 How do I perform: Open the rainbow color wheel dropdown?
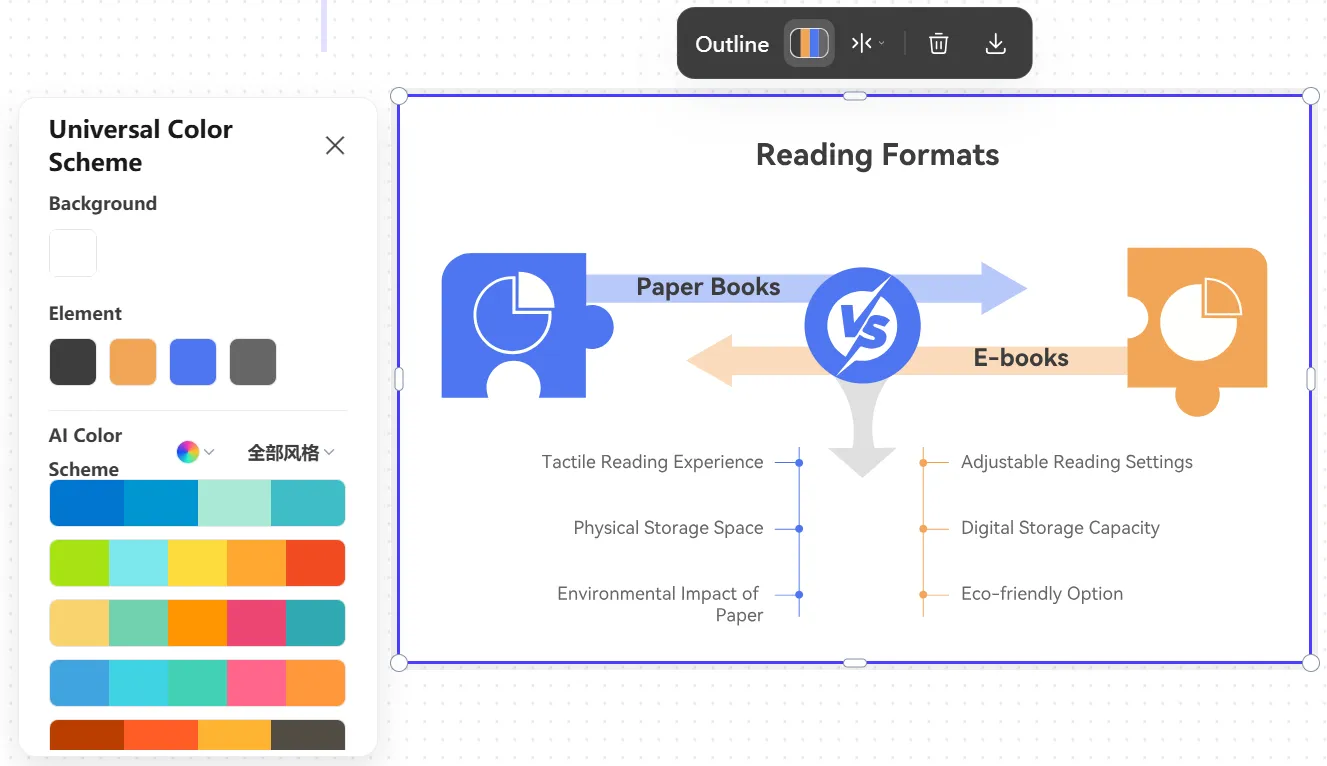pos(195,452)
